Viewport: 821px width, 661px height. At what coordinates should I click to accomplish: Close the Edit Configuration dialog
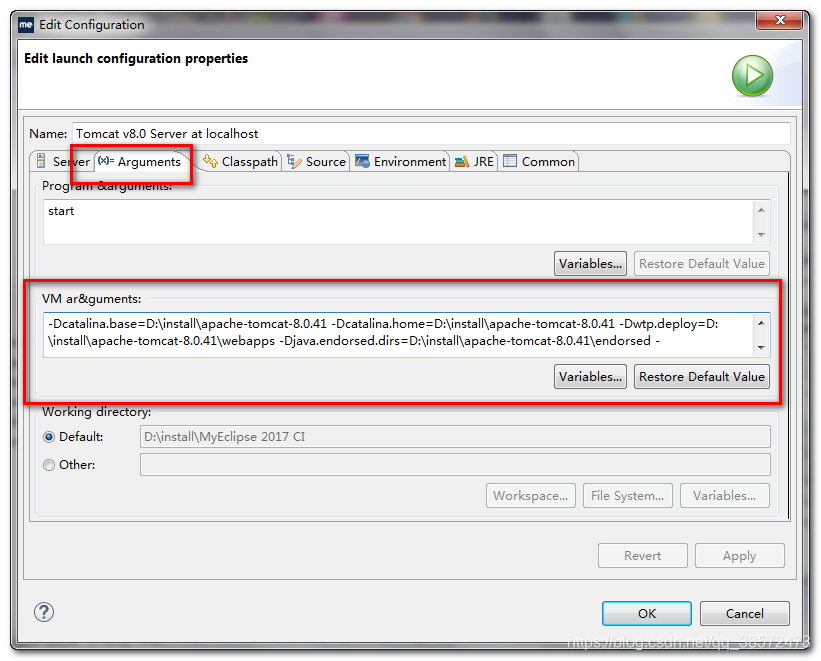[780, 20]
